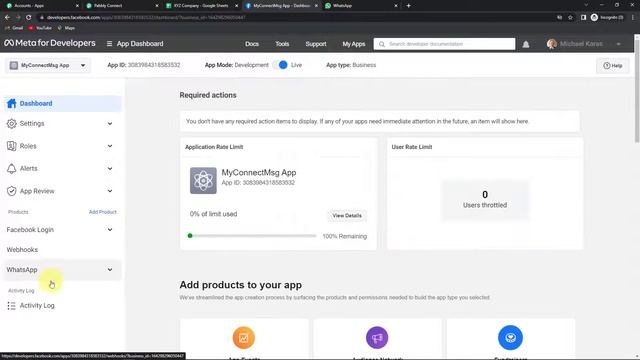Open Webhooks in the sidebar
The height and width of the screenshot is (360, 640).
(x=22, y=249)
